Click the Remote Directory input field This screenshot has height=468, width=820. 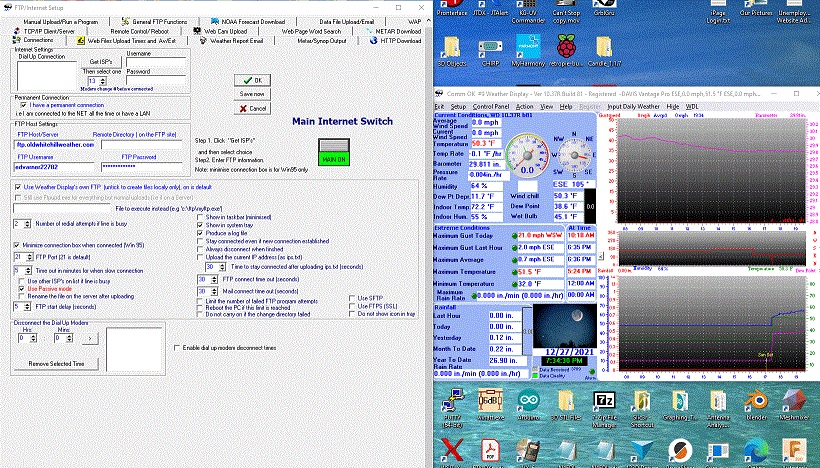(142, 145)
